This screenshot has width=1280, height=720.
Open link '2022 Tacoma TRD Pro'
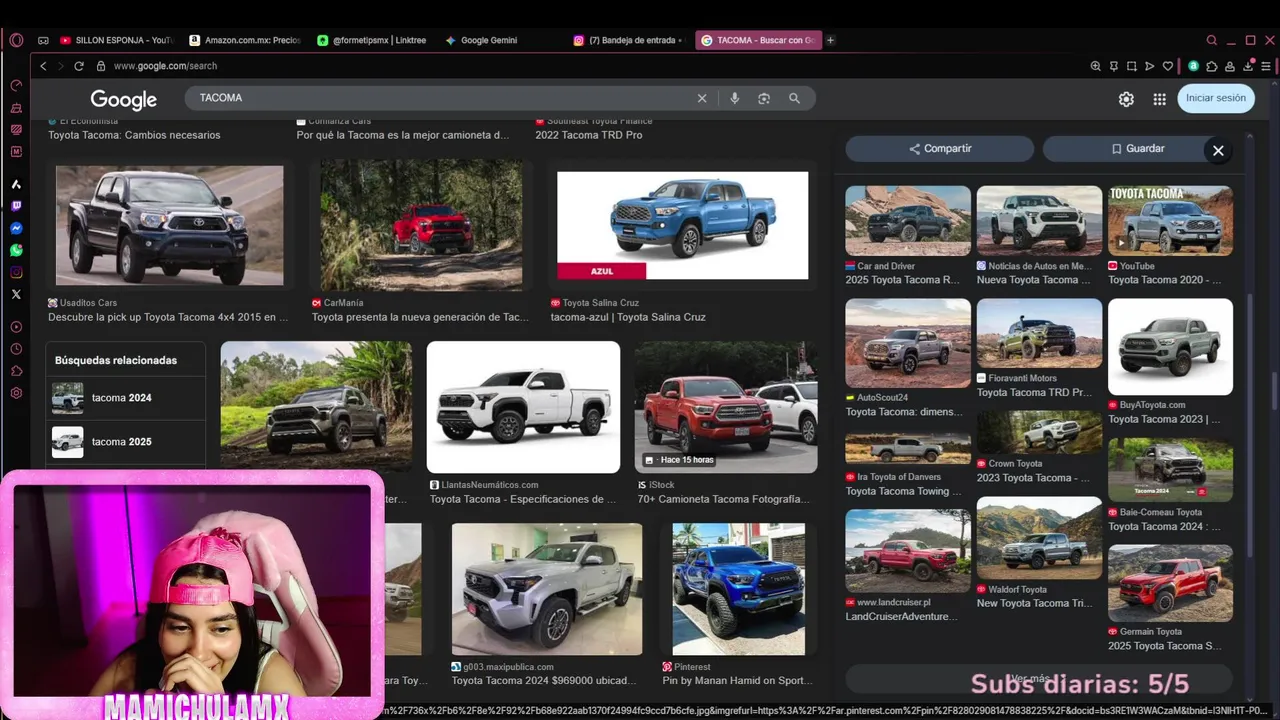click(588, 135)
